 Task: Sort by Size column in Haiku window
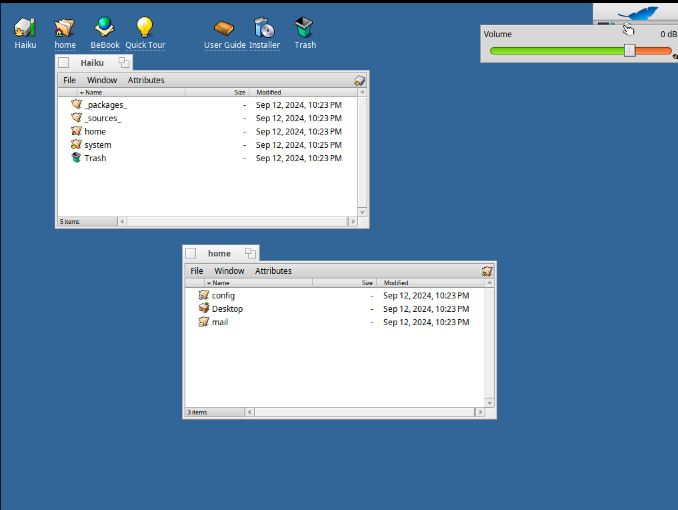(217, 92)
